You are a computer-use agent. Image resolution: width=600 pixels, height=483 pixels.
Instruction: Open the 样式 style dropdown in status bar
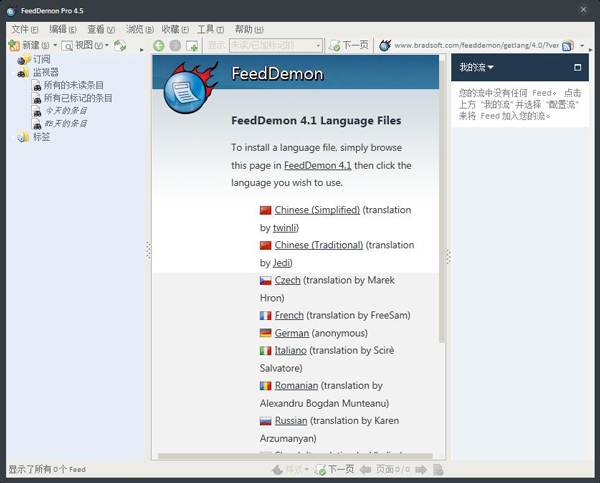[290, 470]
